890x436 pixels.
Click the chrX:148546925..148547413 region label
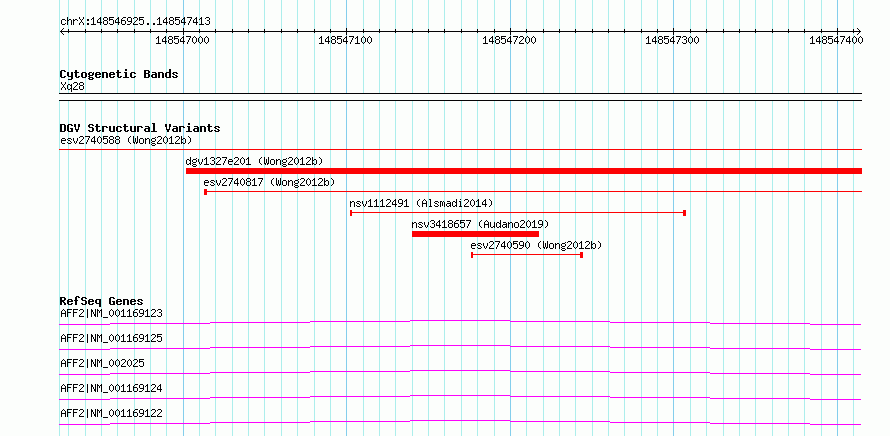click(135, 22)
